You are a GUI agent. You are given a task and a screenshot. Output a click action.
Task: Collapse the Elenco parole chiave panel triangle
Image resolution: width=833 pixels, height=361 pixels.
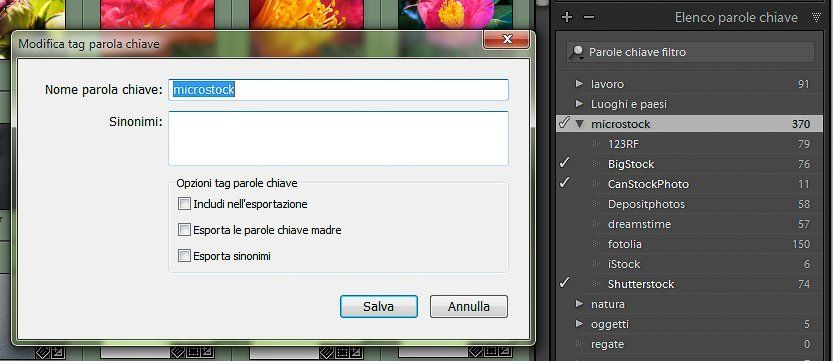point(817,18)
